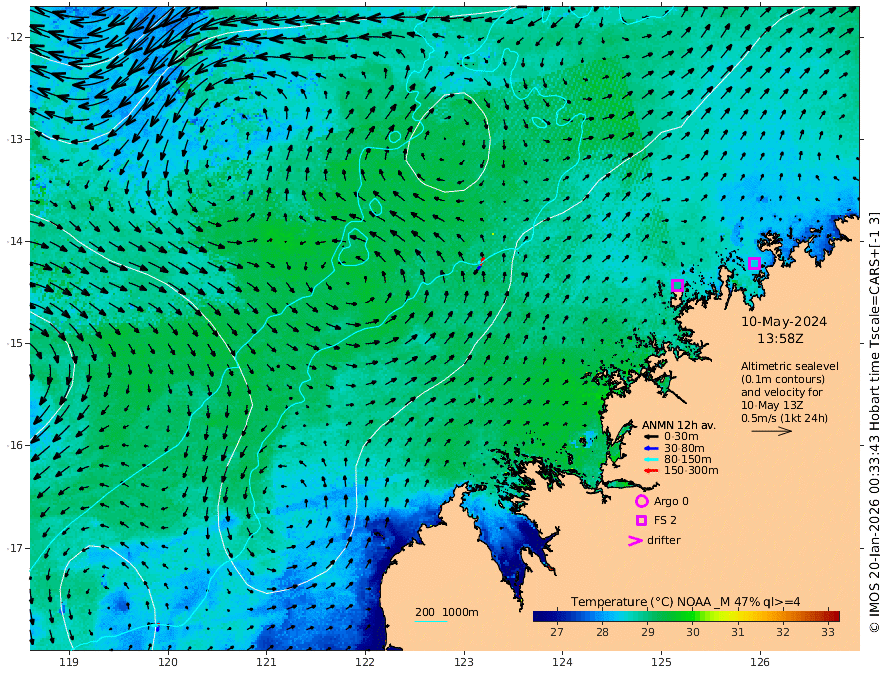Click the red-blue ANMN mooring arrow near 123°E
880x680 pixels.
[x=480, y=265]
